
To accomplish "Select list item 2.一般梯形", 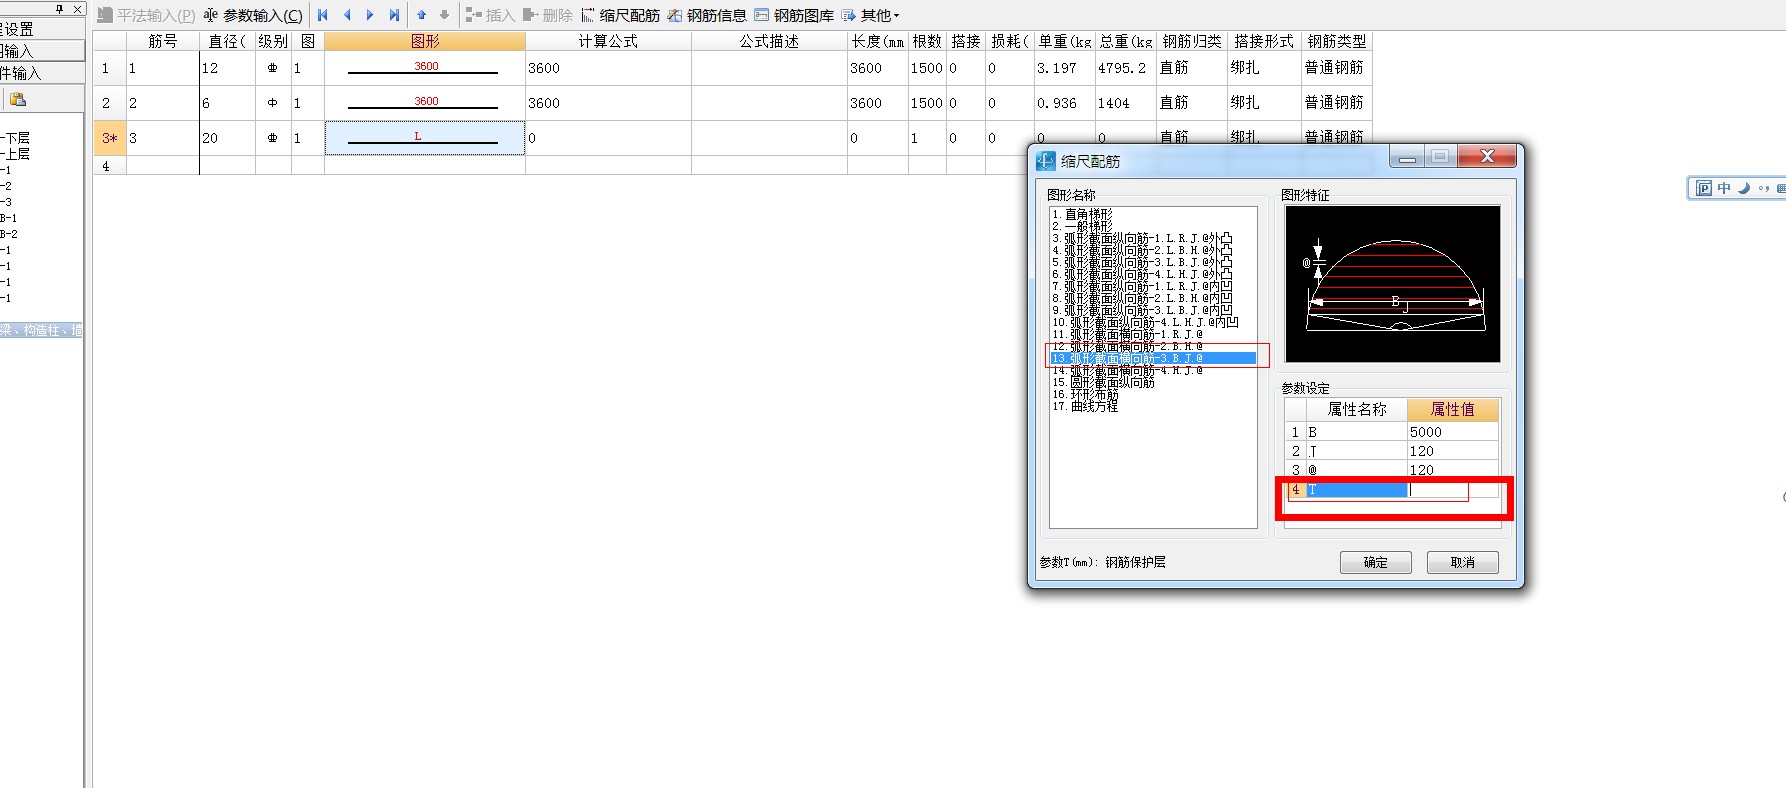I will pyautogui.click(x=1082, y=226).
